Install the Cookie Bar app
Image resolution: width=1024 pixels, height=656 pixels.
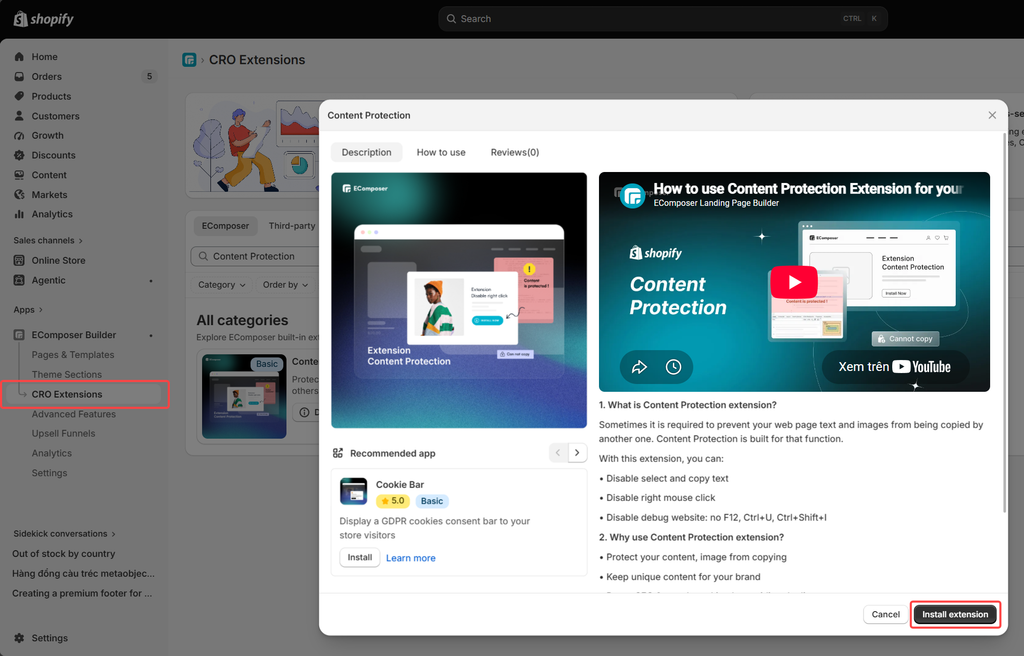[359, 557]
